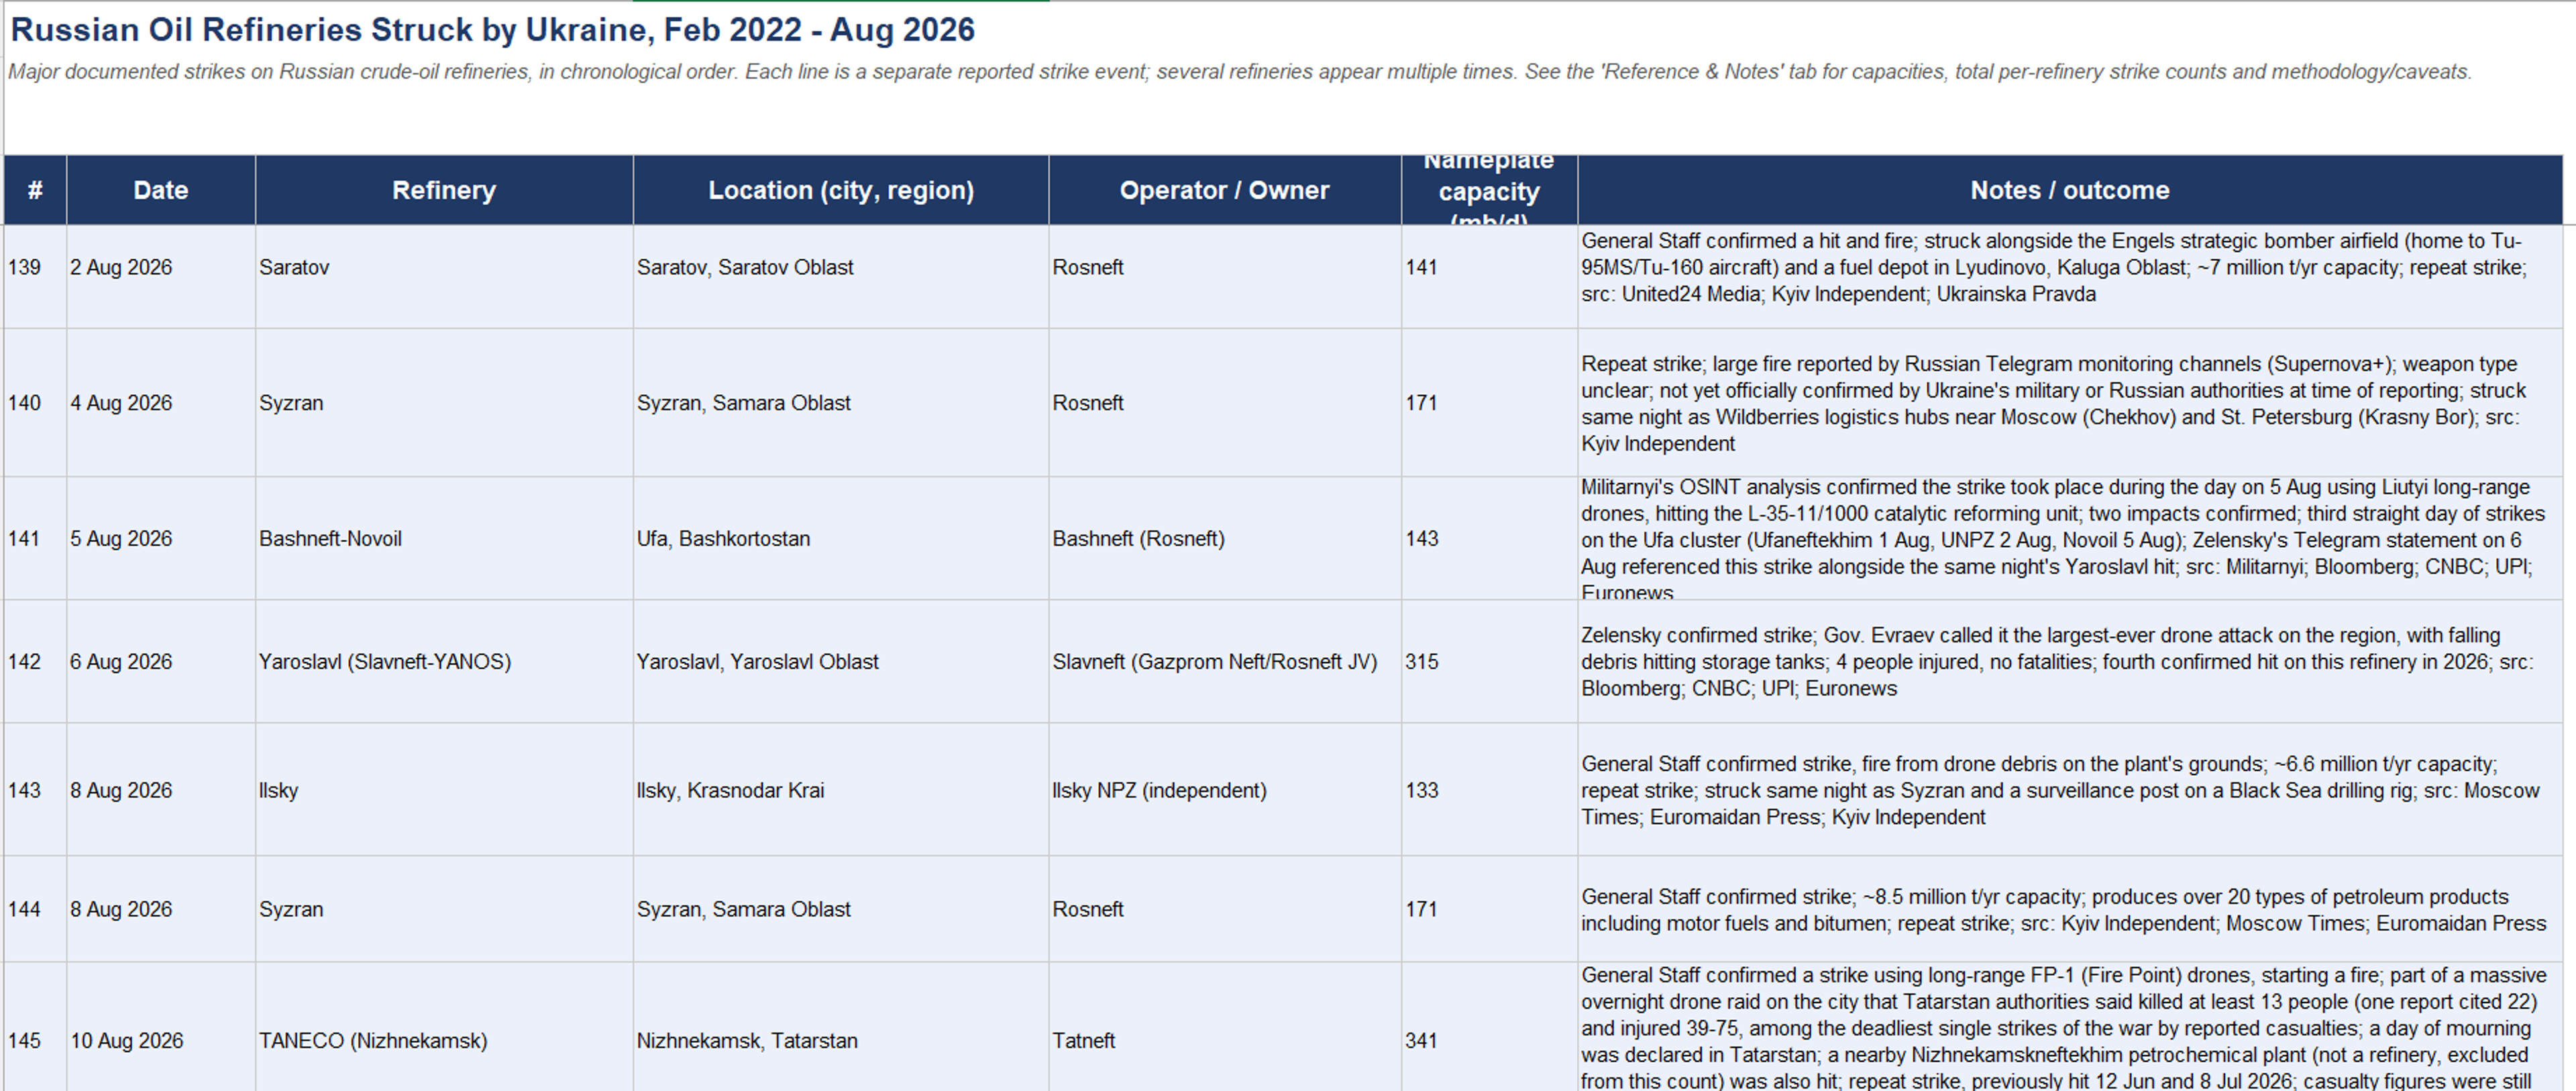
Task: Select the 'Operator / Owner' header cell
Action: [x=1225, y=190]
